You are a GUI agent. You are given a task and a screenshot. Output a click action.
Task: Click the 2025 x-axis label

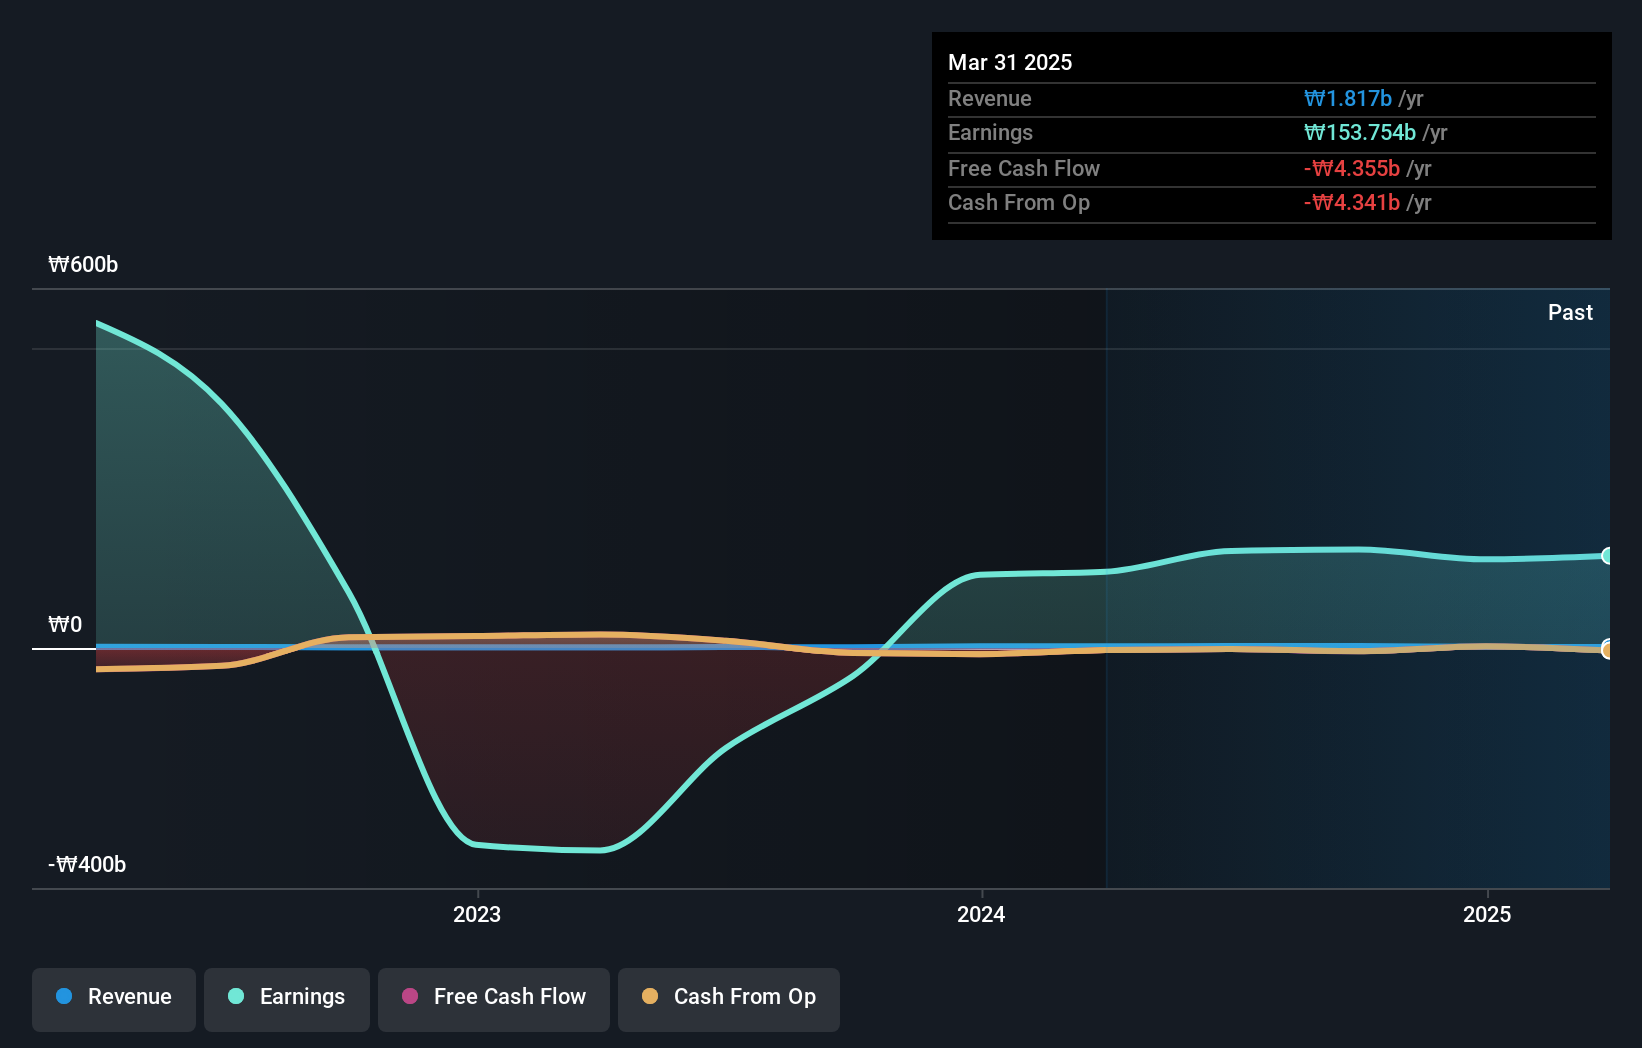(x=1487, y=914)
